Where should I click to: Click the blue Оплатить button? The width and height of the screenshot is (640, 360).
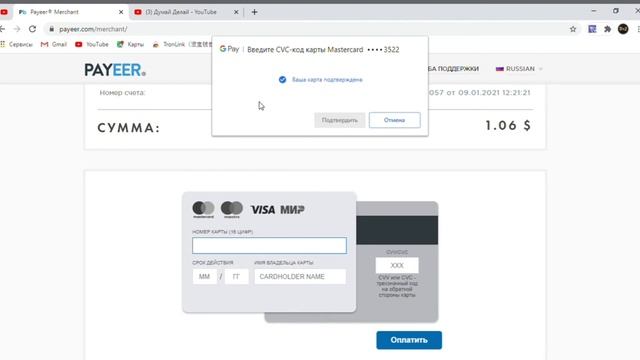pyautogui.click(x=409, y=340)
